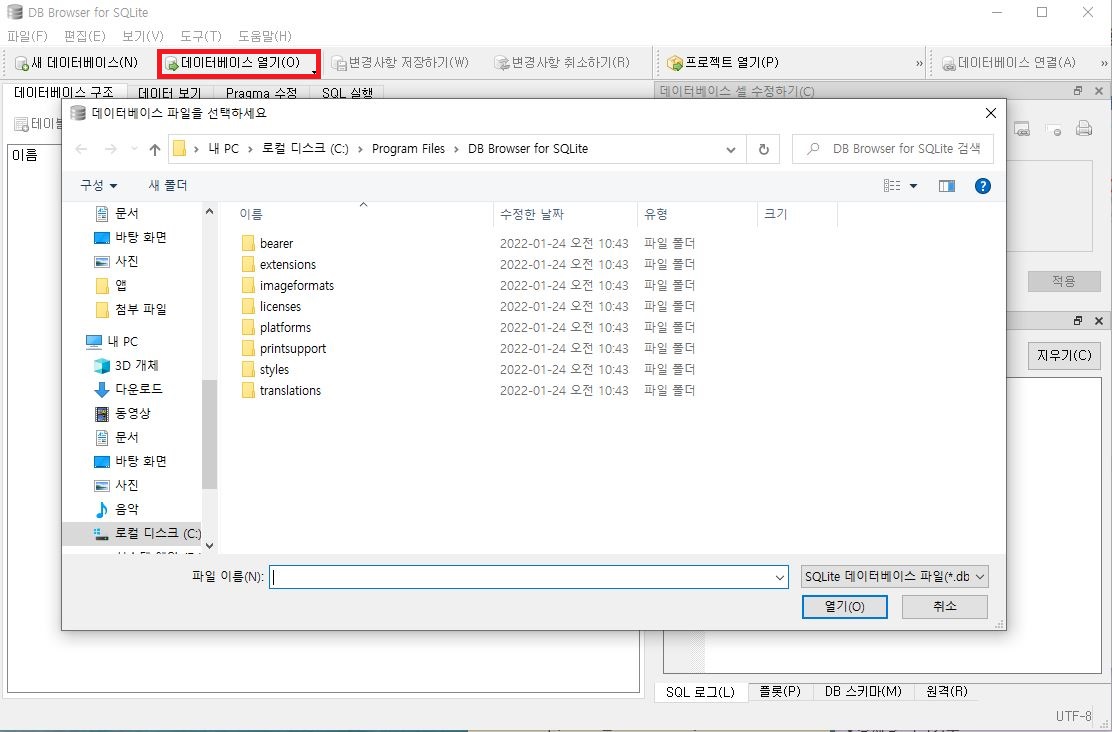Click the Open Database (데이터베이스 열기) toolbar button

point(239,63)
